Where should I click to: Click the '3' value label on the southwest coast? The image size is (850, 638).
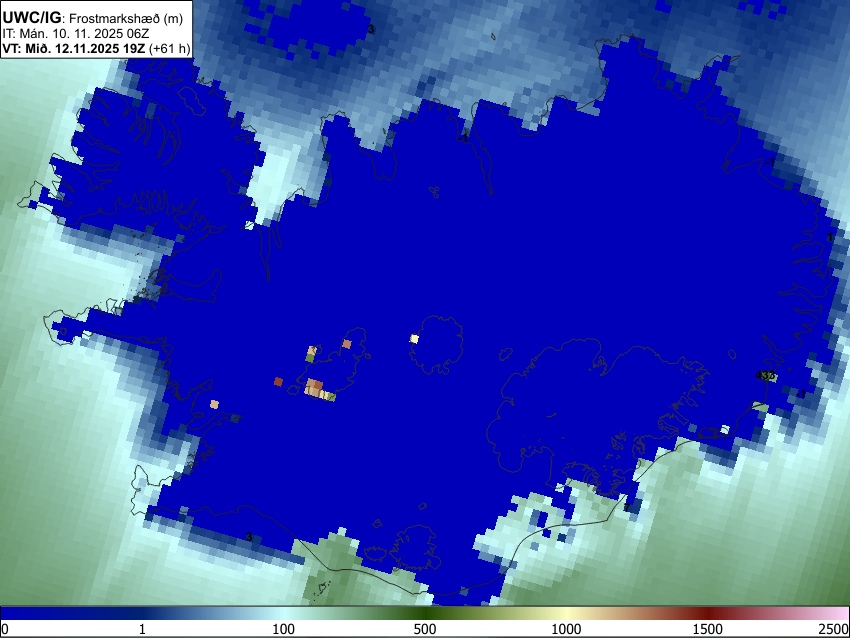point(249,537)
